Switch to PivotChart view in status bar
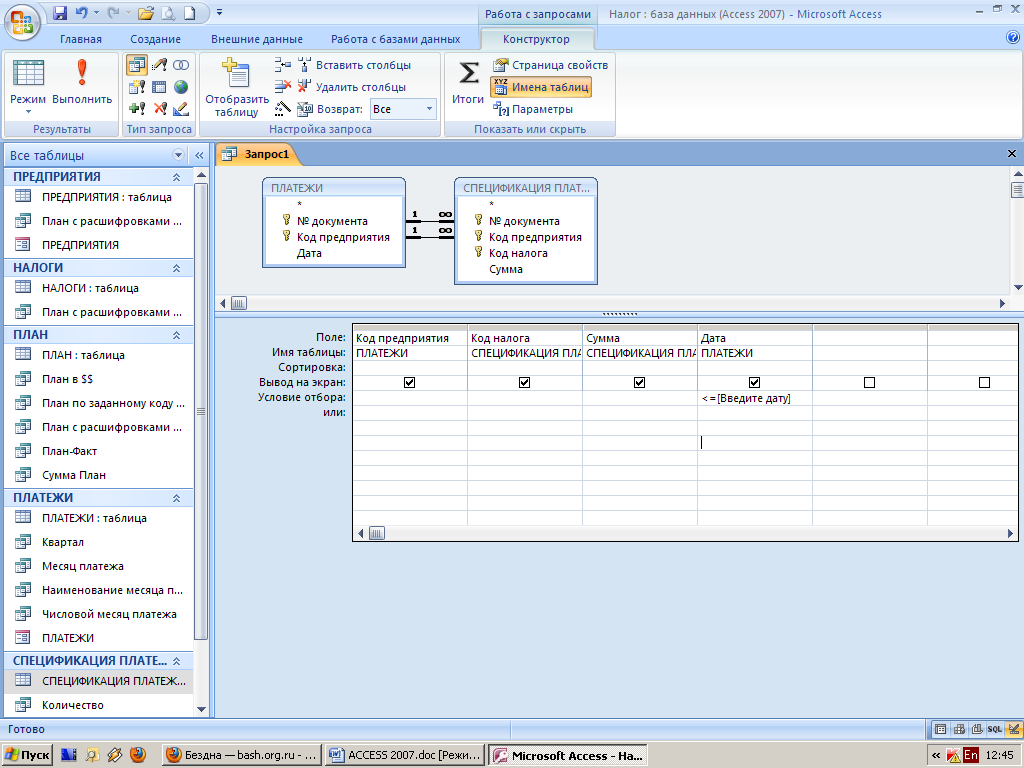The width and height of the screenshot is (1024, 768). pos(976,729)
